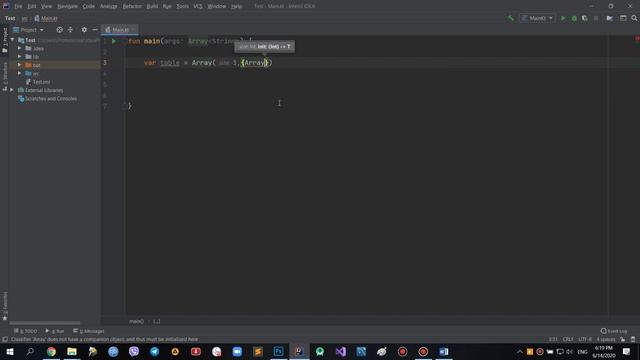Open the Run tool window button
The image size is (640, 360).
(x=55, y=331)
